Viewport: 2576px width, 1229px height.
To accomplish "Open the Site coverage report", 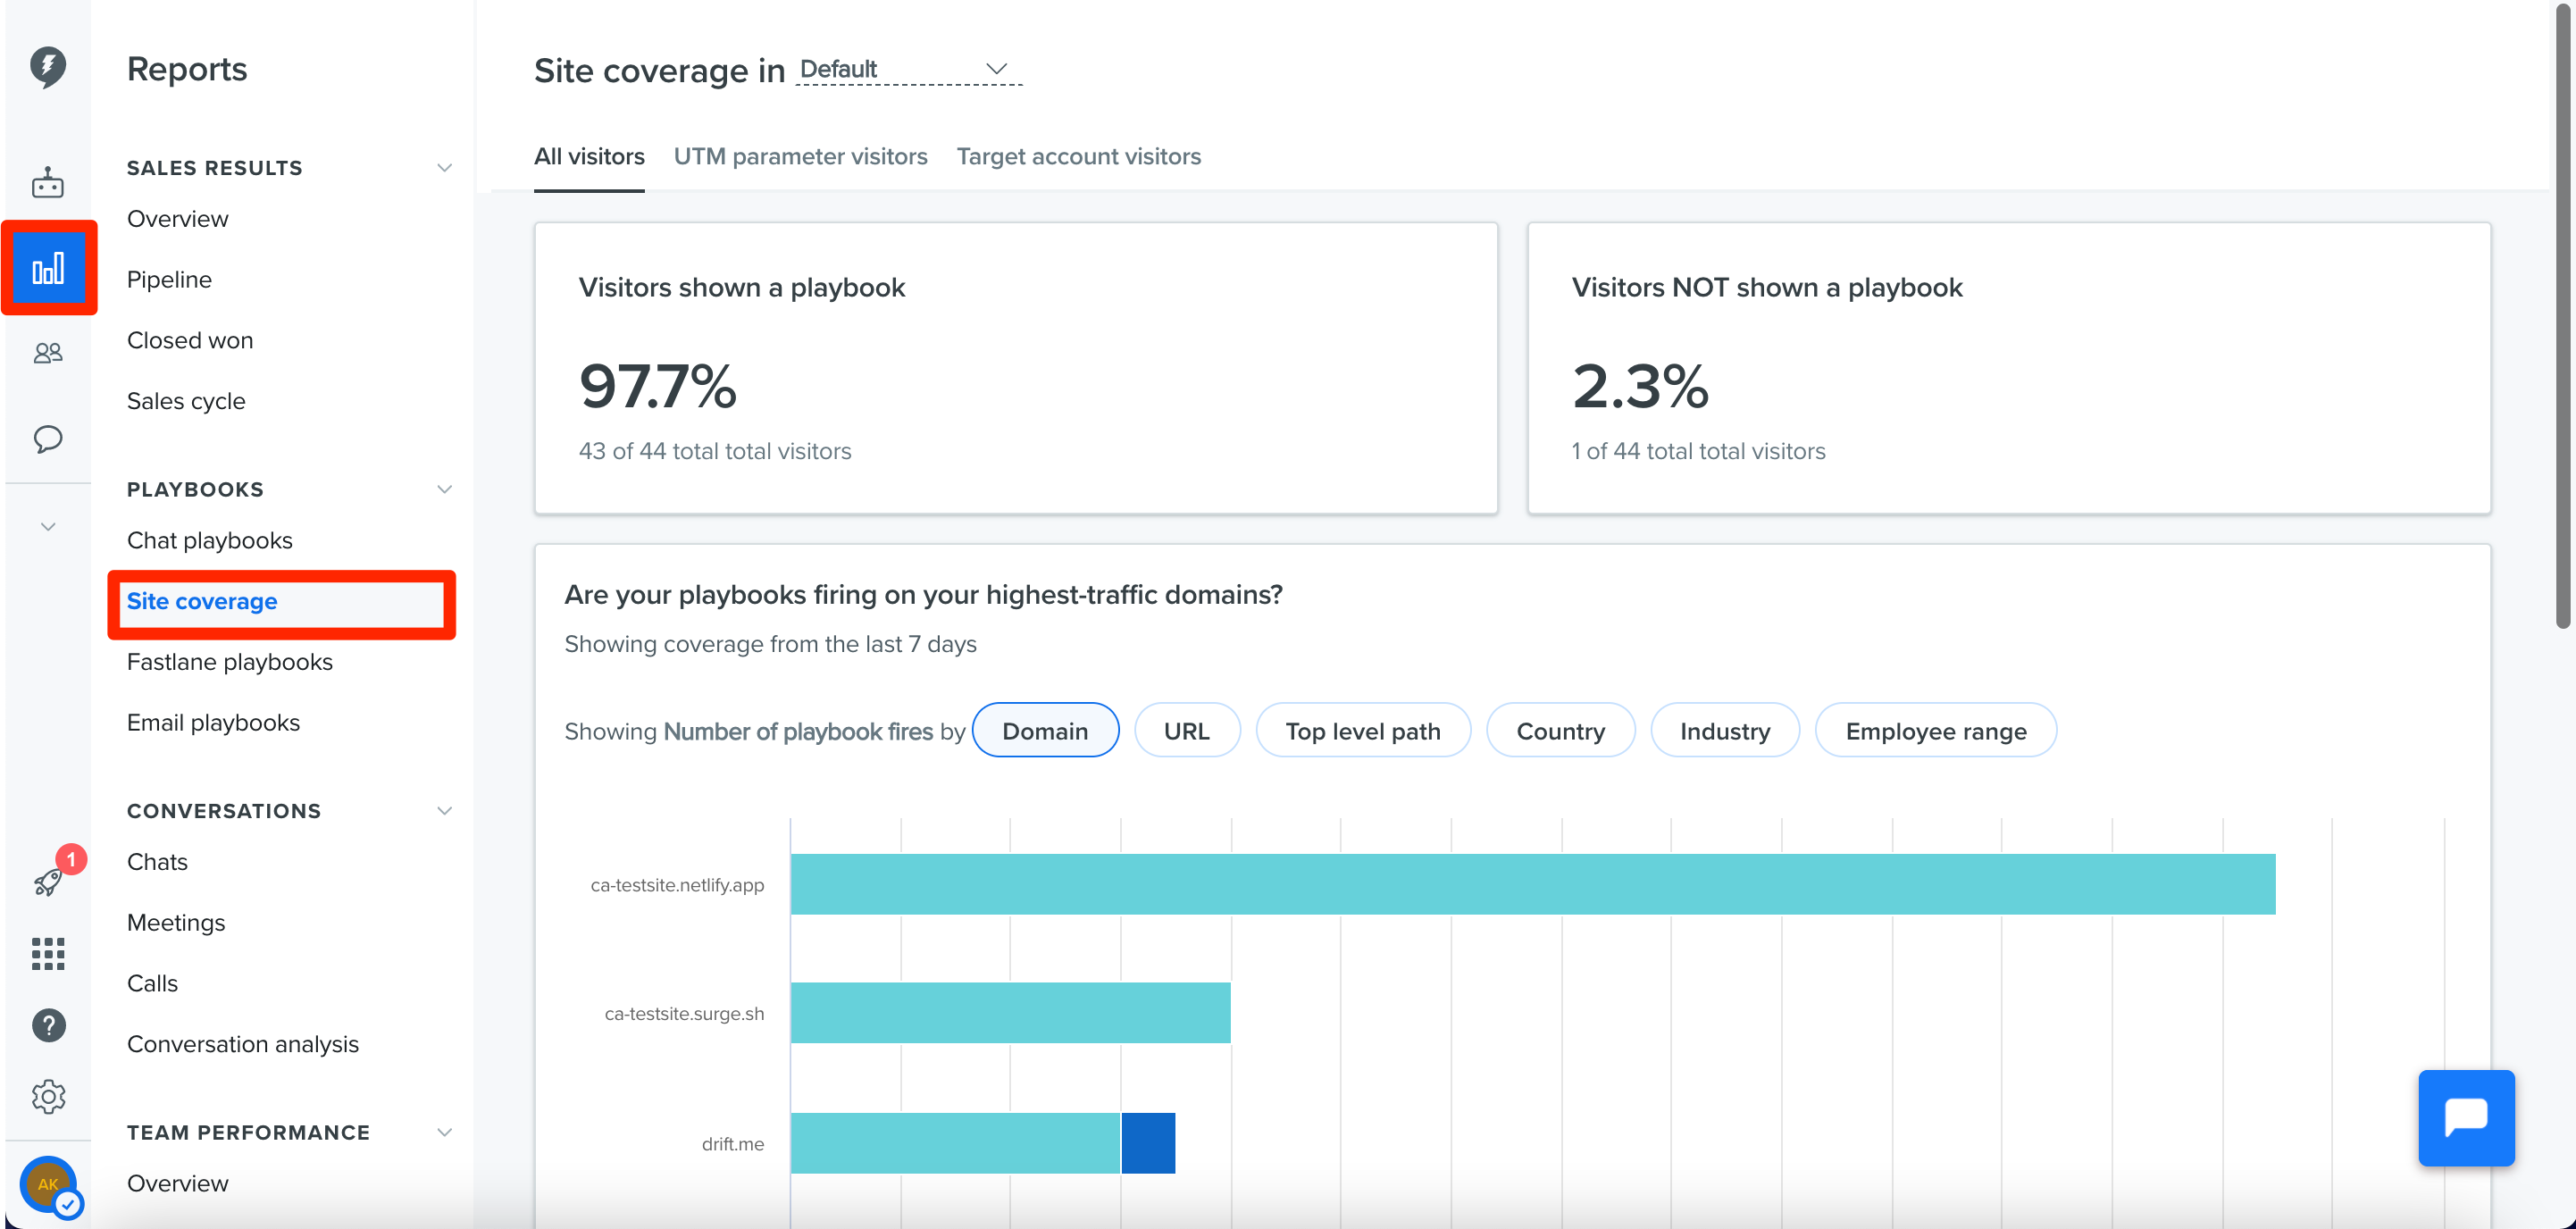I will (x=201, y=602).
